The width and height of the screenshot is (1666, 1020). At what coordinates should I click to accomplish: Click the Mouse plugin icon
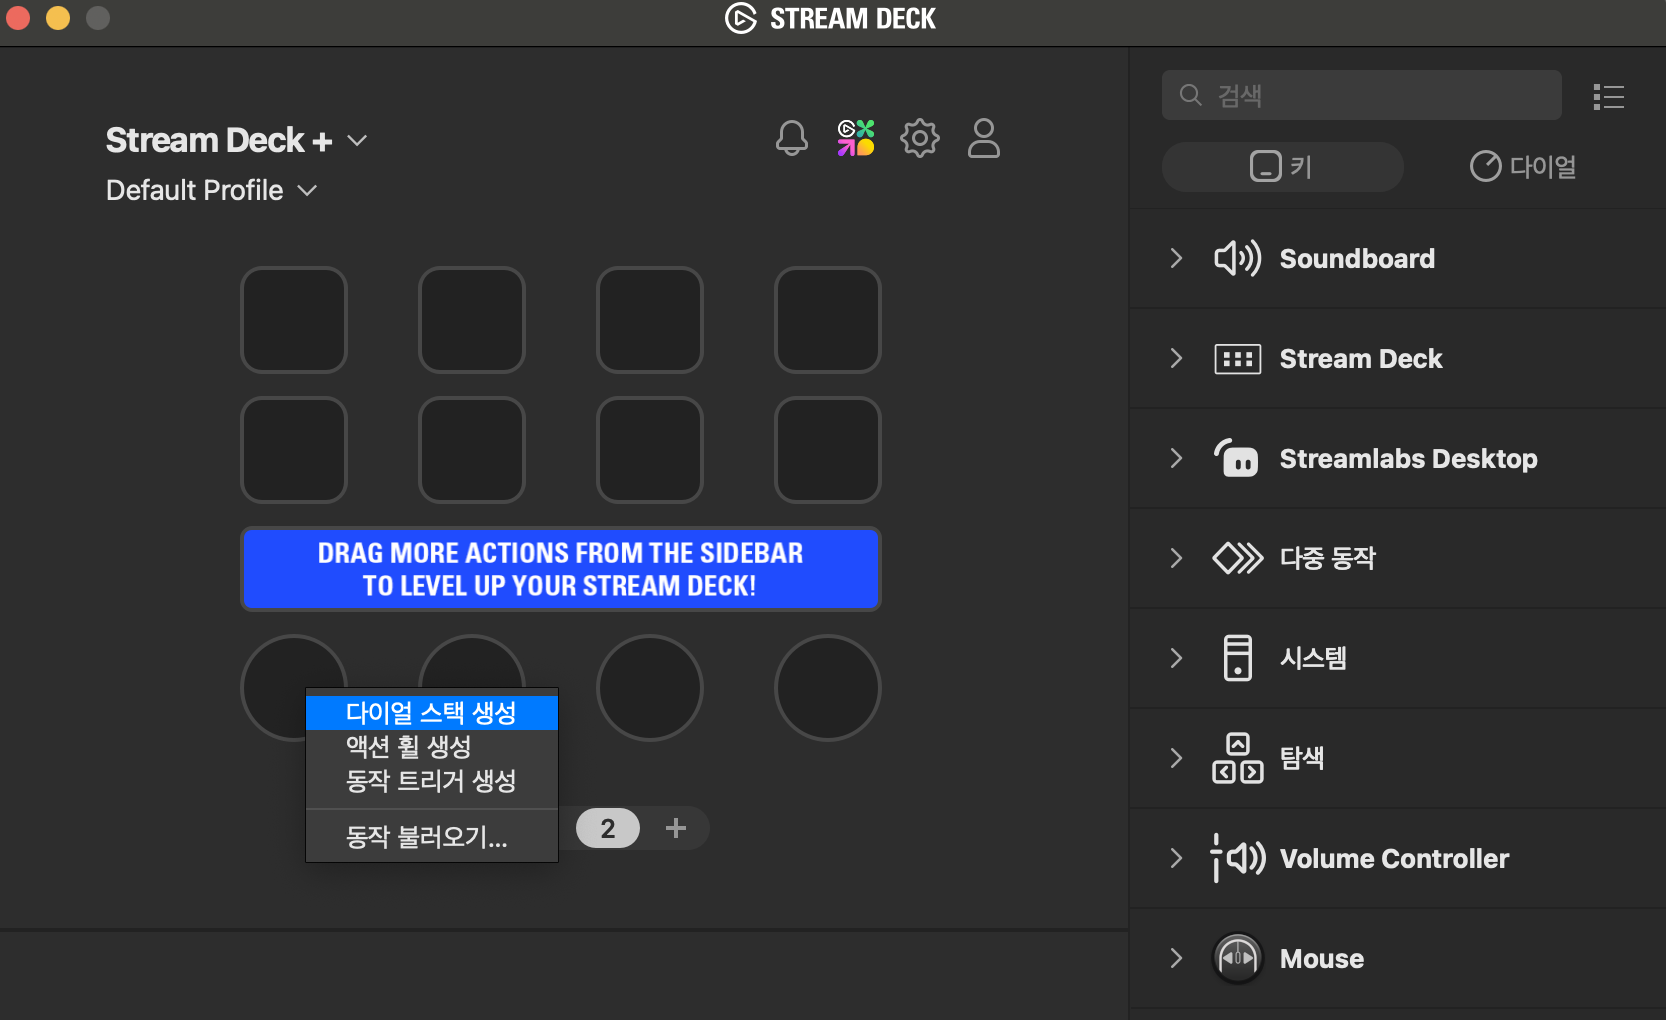click(x=1238, y=958)
